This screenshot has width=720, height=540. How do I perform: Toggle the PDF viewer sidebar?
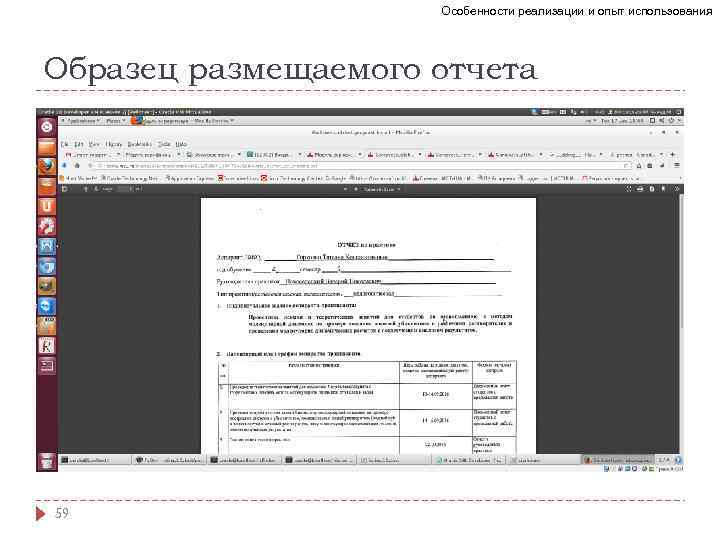(65, 189)
